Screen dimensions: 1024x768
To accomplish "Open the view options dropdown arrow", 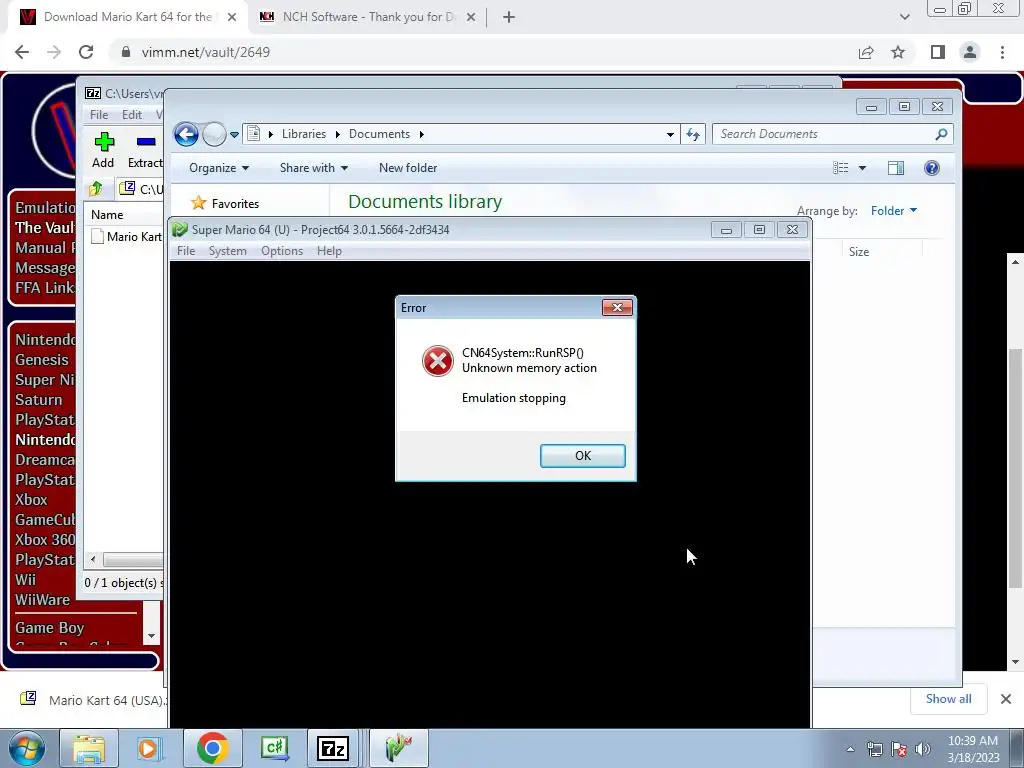I will pos(862,168).
